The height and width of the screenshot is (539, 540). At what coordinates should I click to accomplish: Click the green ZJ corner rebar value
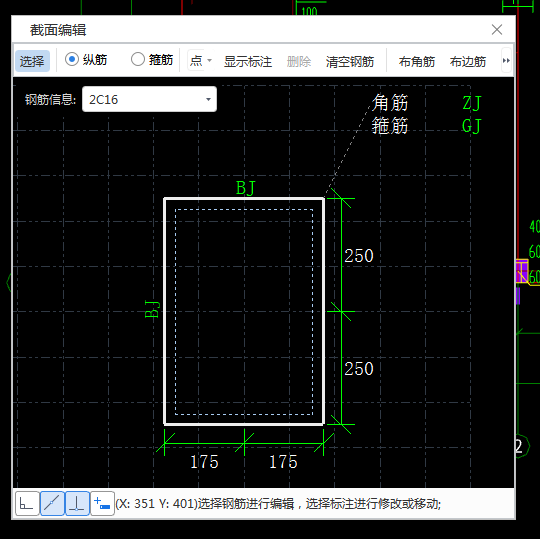coord(471,103)
